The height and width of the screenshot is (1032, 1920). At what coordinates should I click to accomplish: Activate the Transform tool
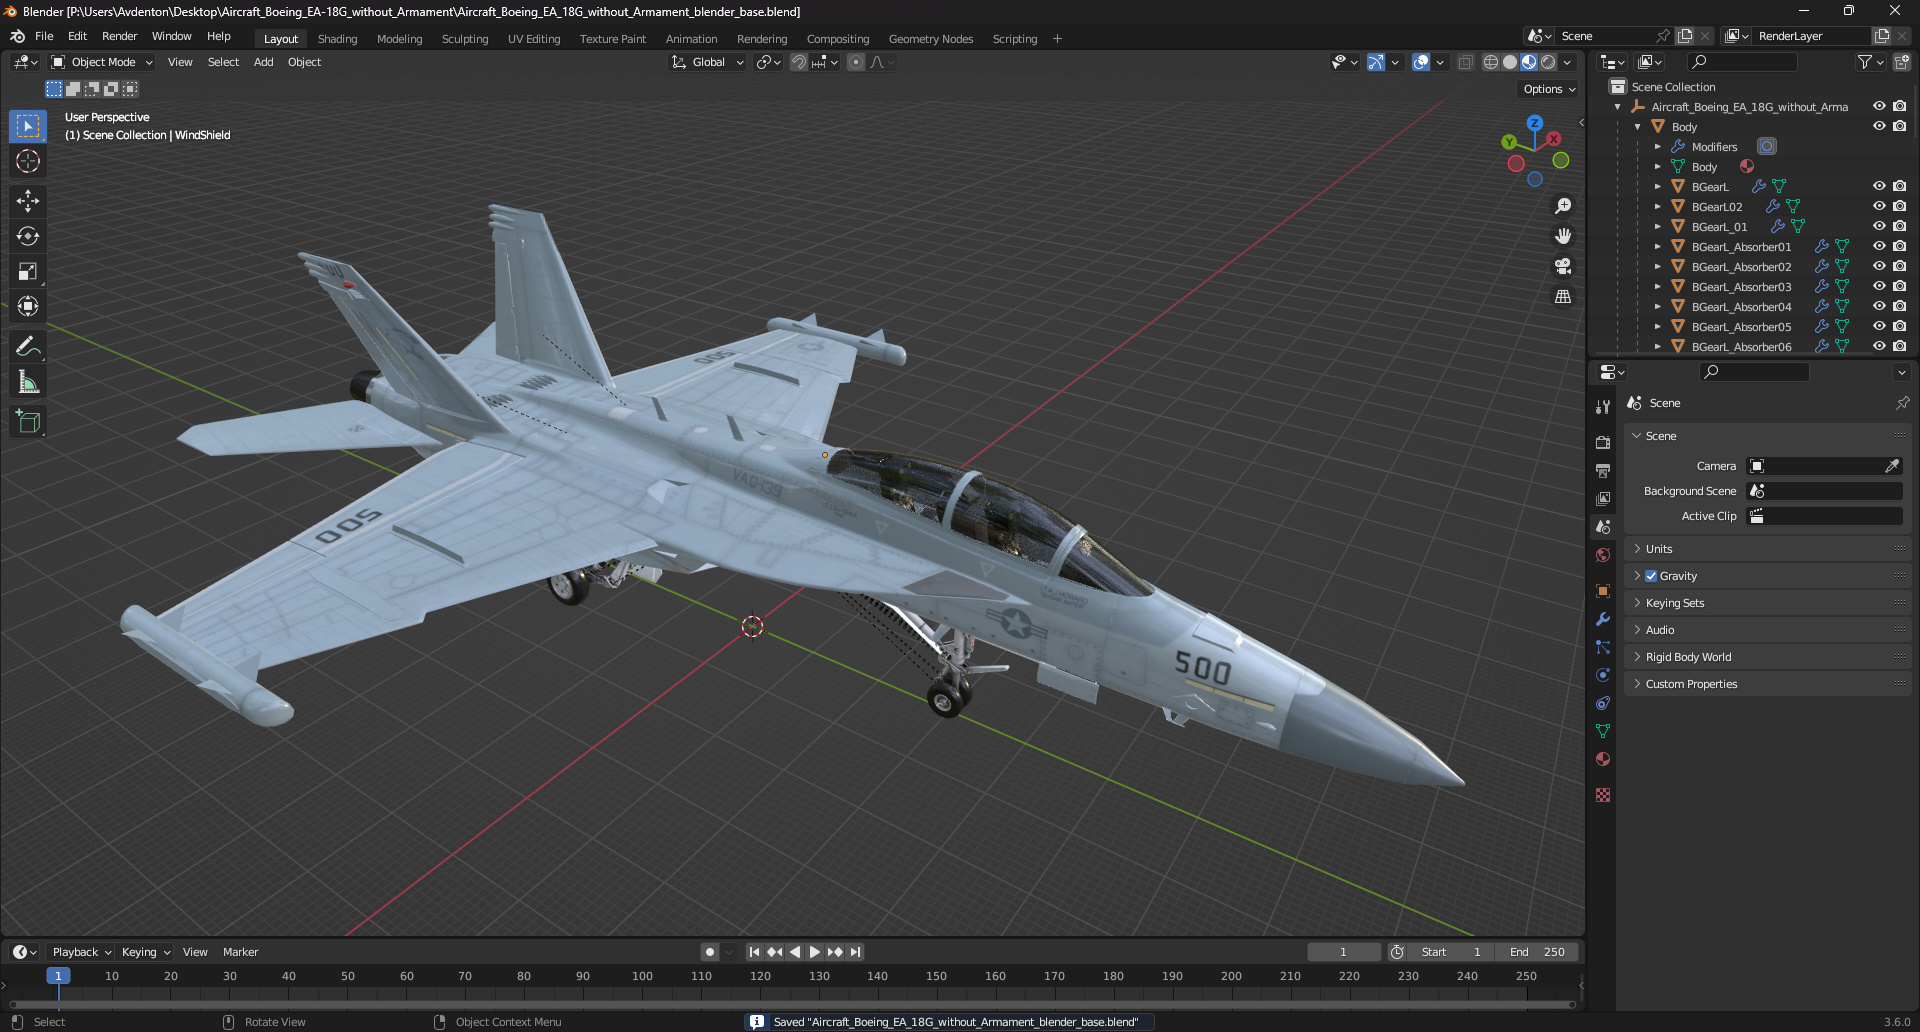[28, 306]
